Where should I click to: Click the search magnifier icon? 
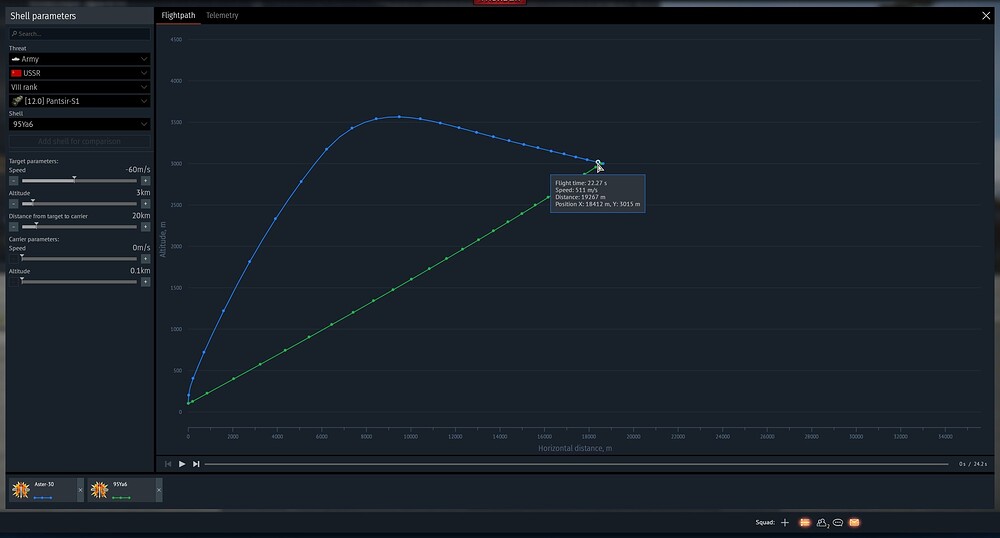[x=14, y=34]
